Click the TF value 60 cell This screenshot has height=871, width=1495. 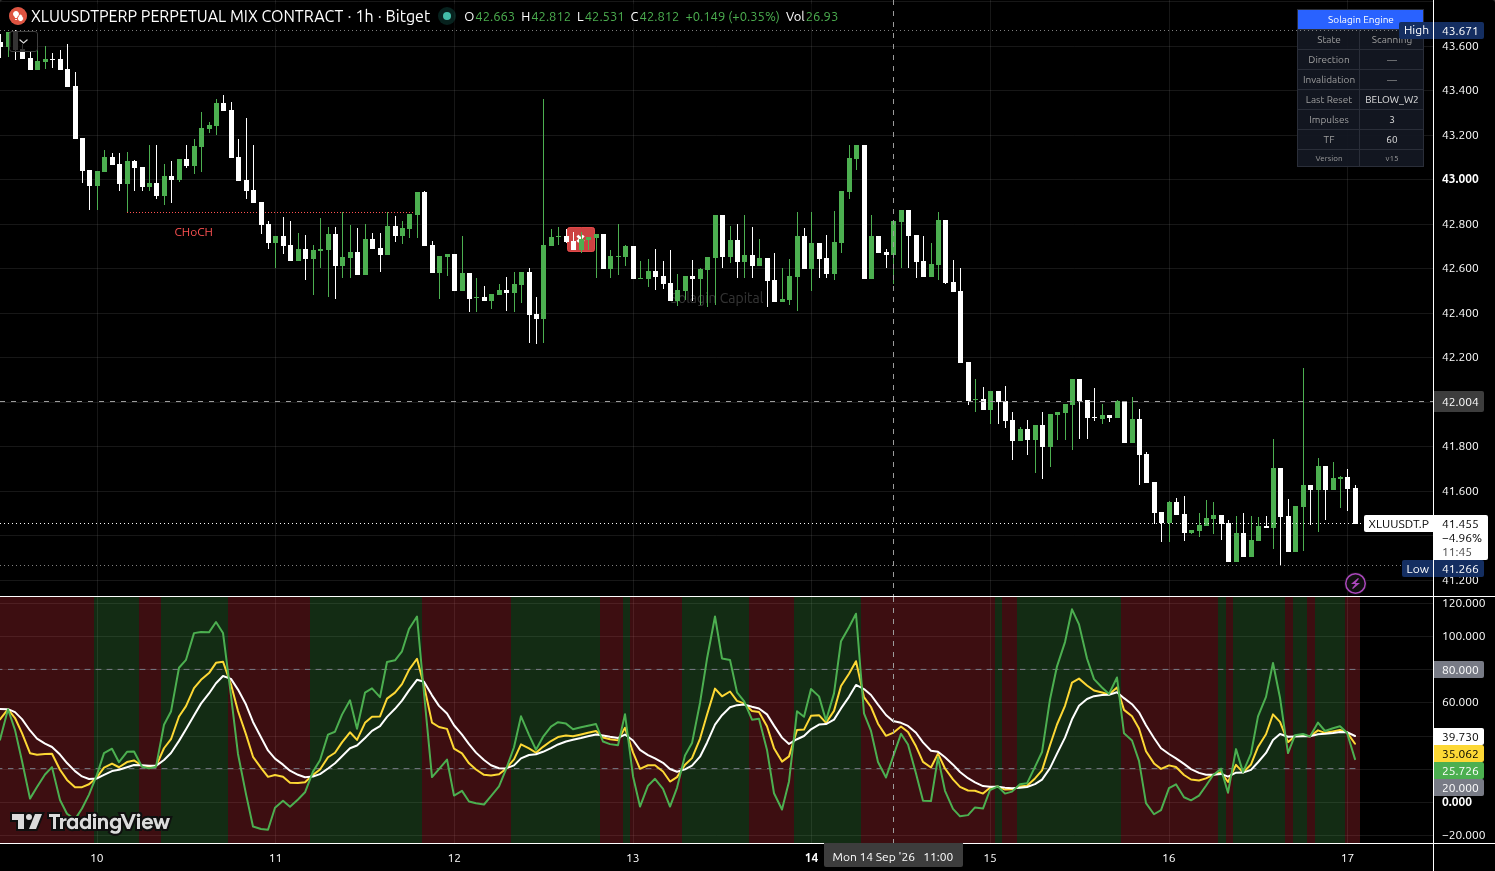[x=1391, y=140]
